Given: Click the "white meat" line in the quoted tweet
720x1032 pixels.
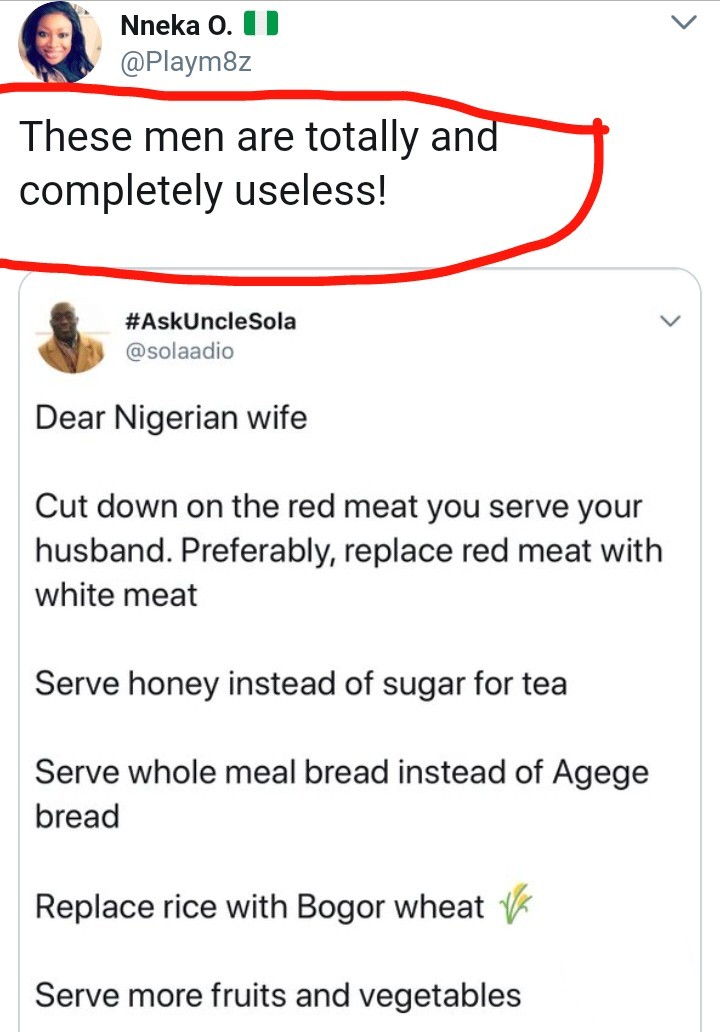Looking at the screenshot, I should 116,595.
